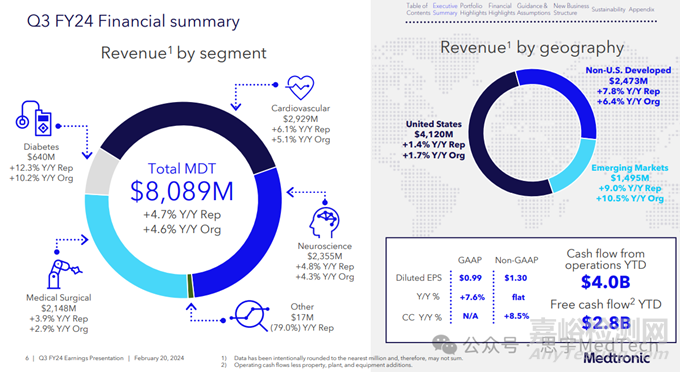Viewport: 680px width, 372px height.
Task: Click the Medtronic logo at bottom right
Action: point(617,358)
